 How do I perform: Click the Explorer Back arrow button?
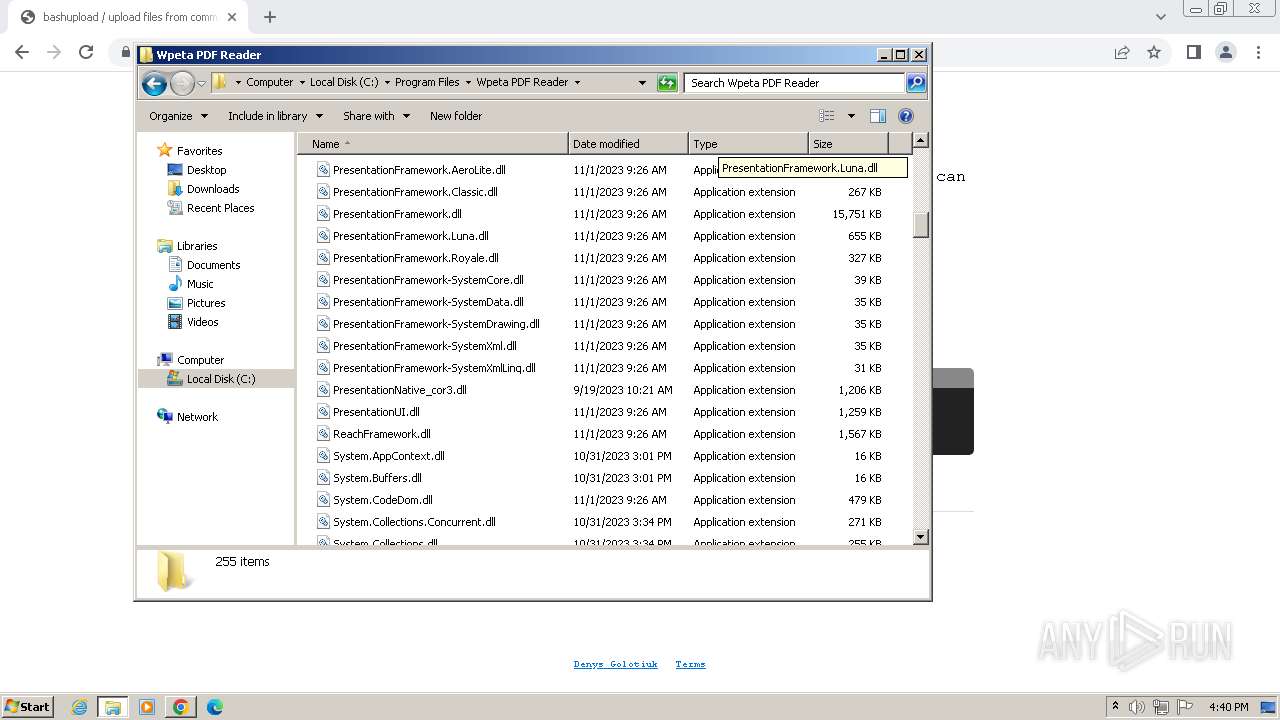[154, 83]
